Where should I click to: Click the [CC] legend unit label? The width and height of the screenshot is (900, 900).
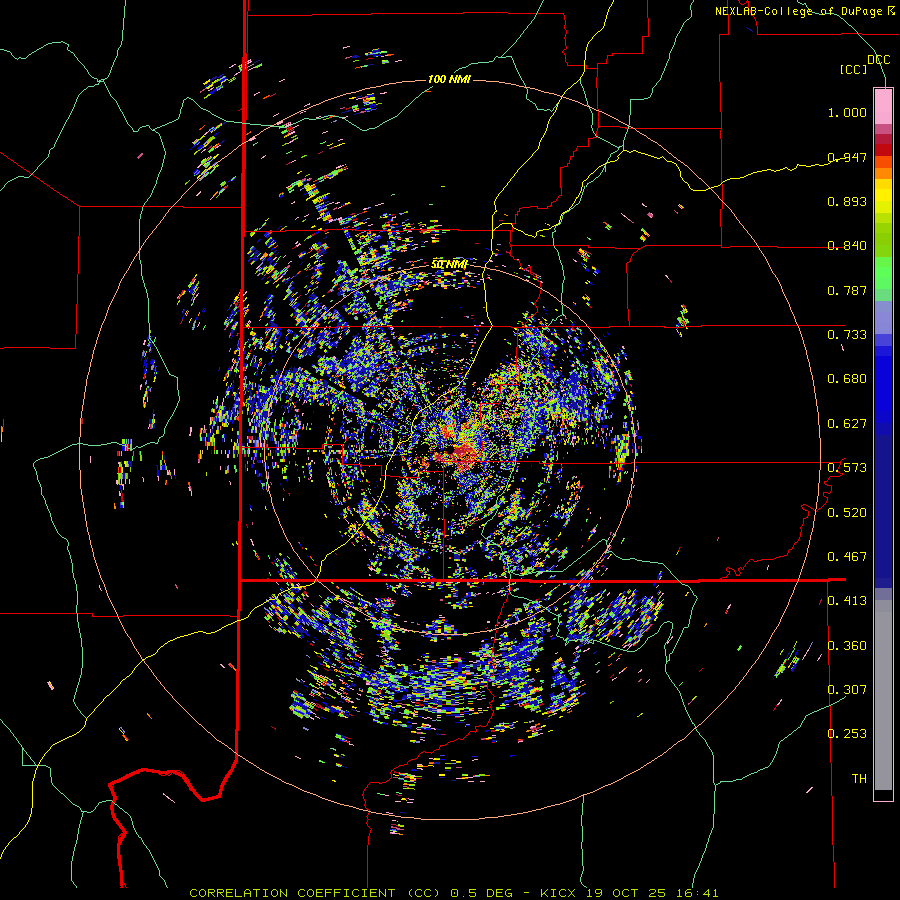tap(854, 69)
